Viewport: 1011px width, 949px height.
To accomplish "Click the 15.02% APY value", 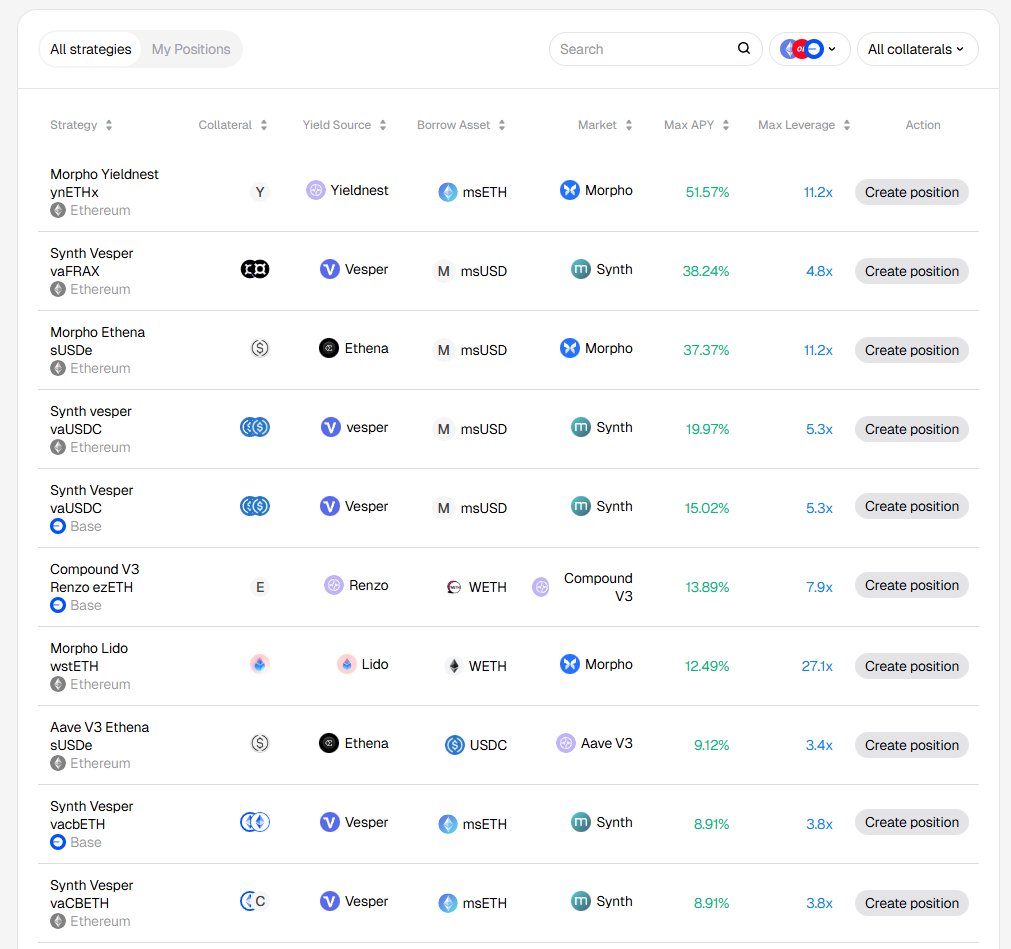I will (707, 508).
